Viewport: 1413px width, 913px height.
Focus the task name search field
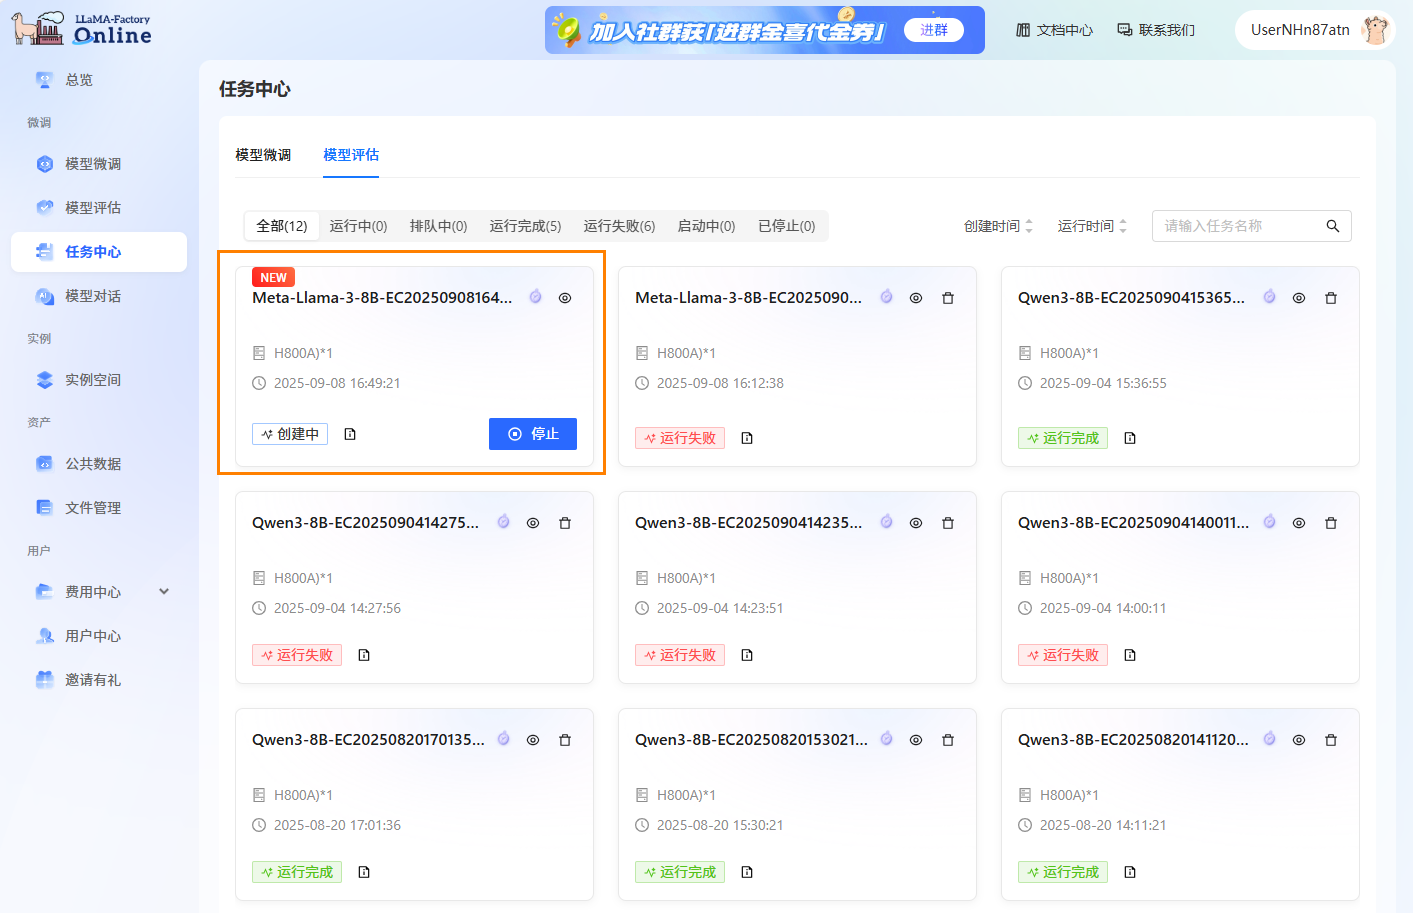pyautogui.click(x=1238, y=226)
